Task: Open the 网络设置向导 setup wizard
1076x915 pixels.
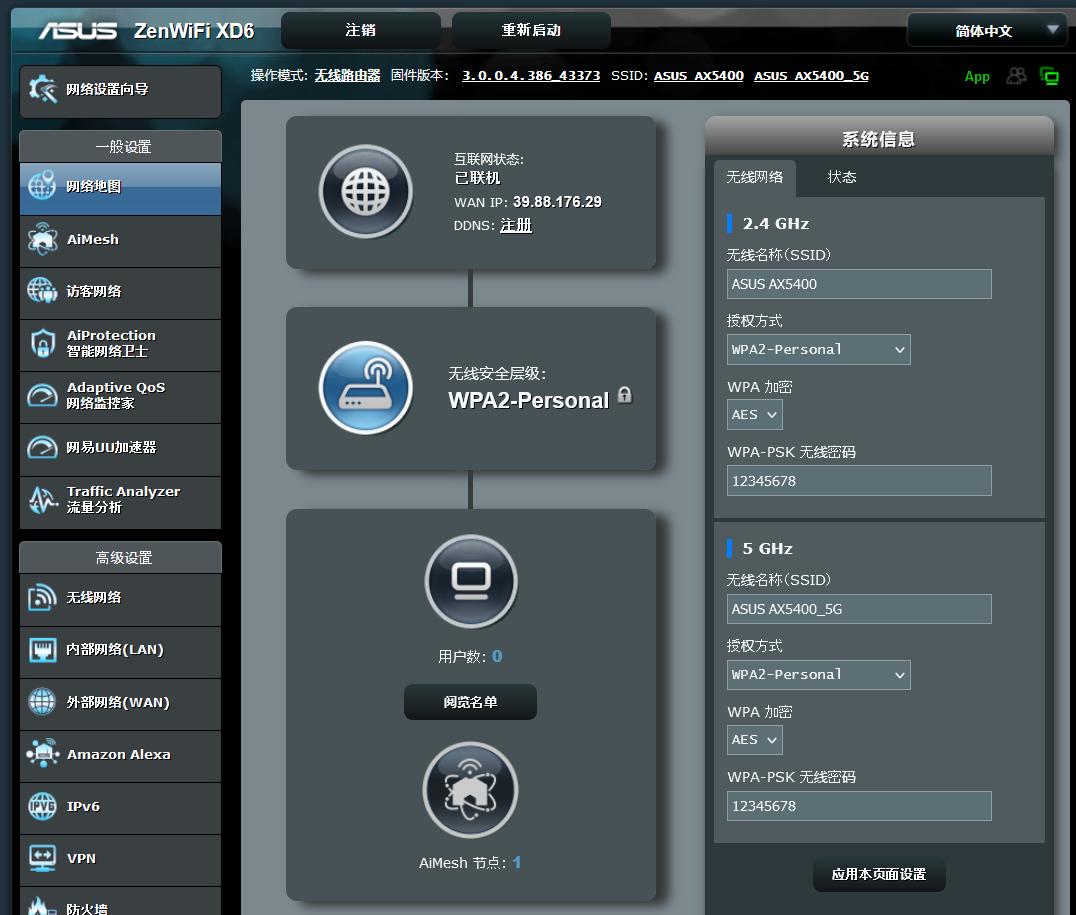Action: click(120, 90)
